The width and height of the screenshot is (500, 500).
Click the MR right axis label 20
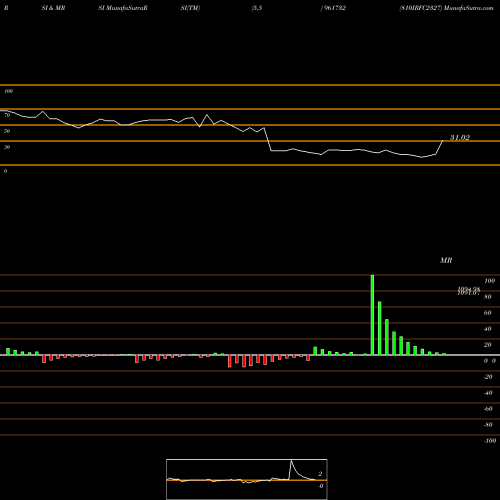click(488, 345)
